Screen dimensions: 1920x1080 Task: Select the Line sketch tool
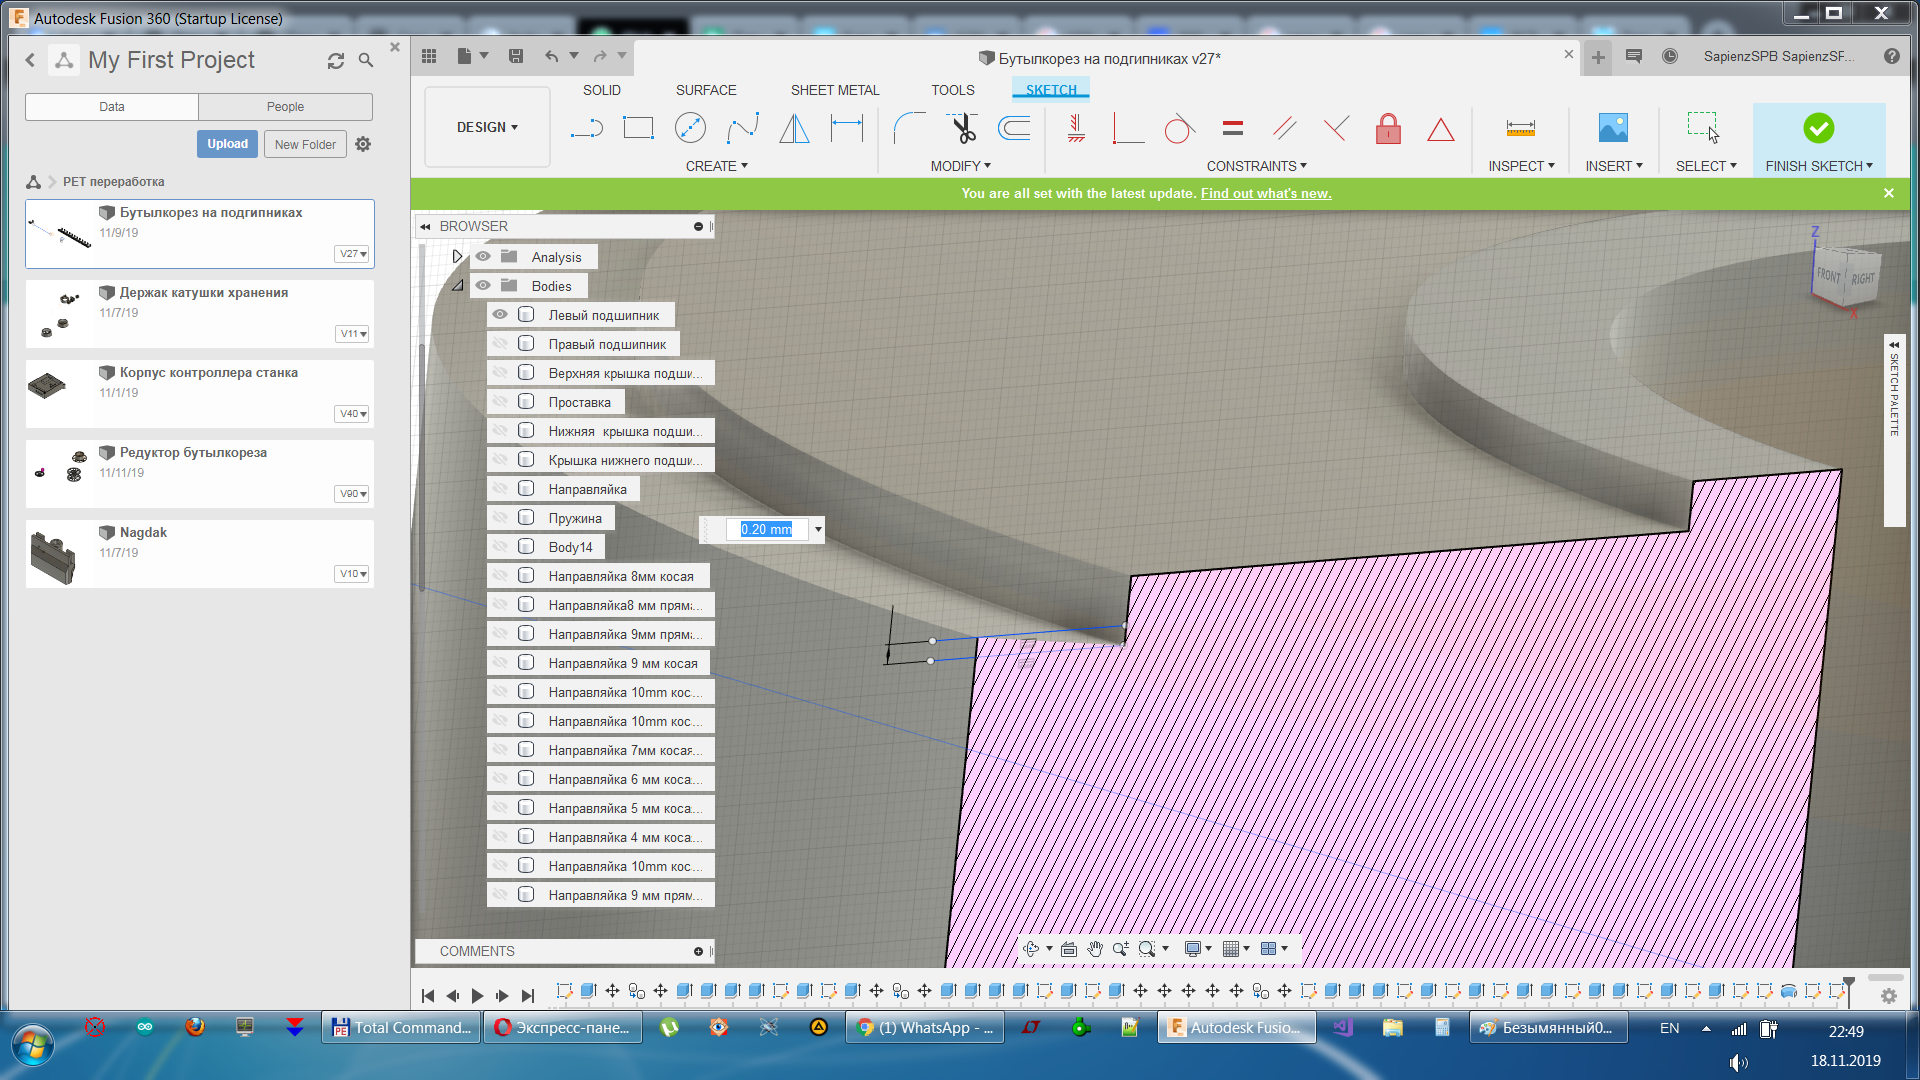coord(587,128)
